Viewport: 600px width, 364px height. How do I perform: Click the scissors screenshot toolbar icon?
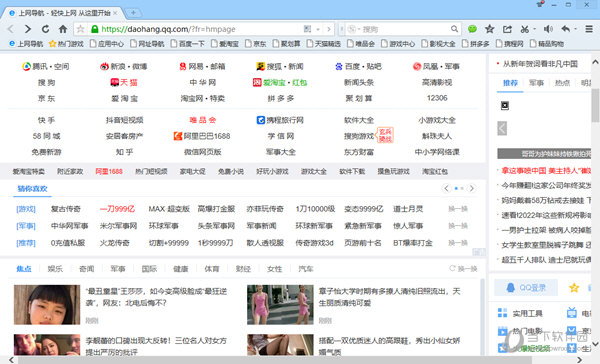525,29
